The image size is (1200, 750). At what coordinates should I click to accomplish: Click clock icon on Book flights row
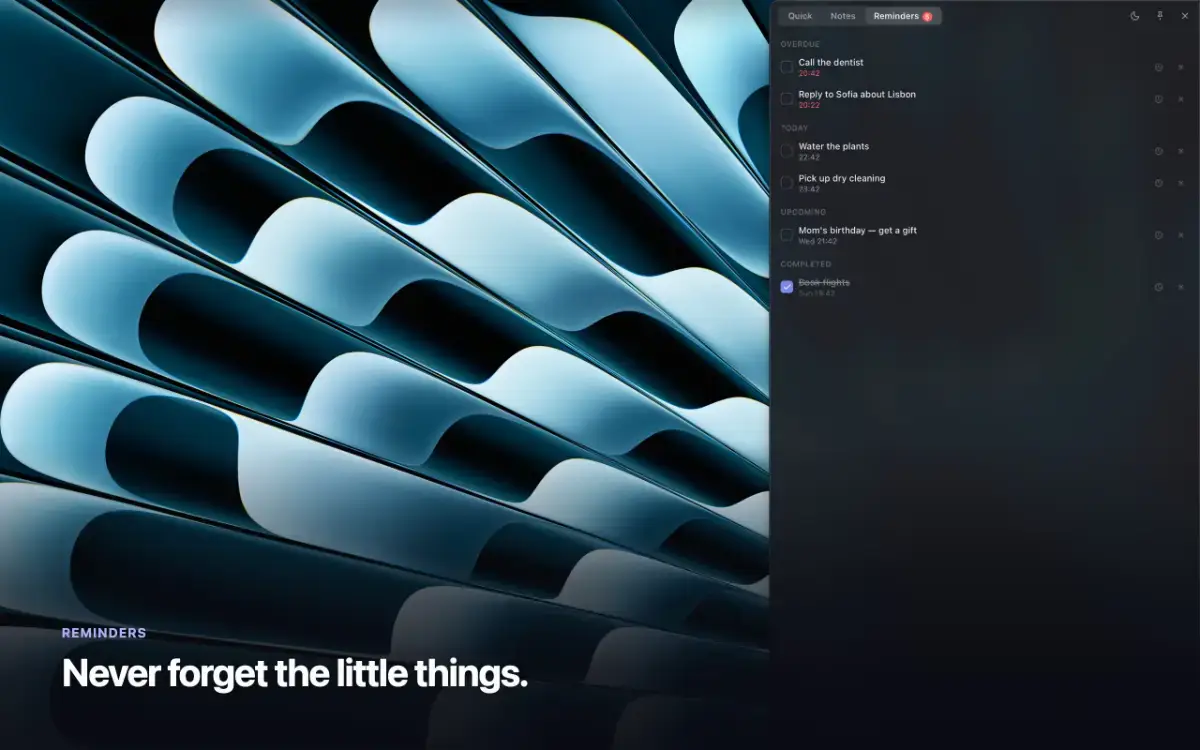1159,287
